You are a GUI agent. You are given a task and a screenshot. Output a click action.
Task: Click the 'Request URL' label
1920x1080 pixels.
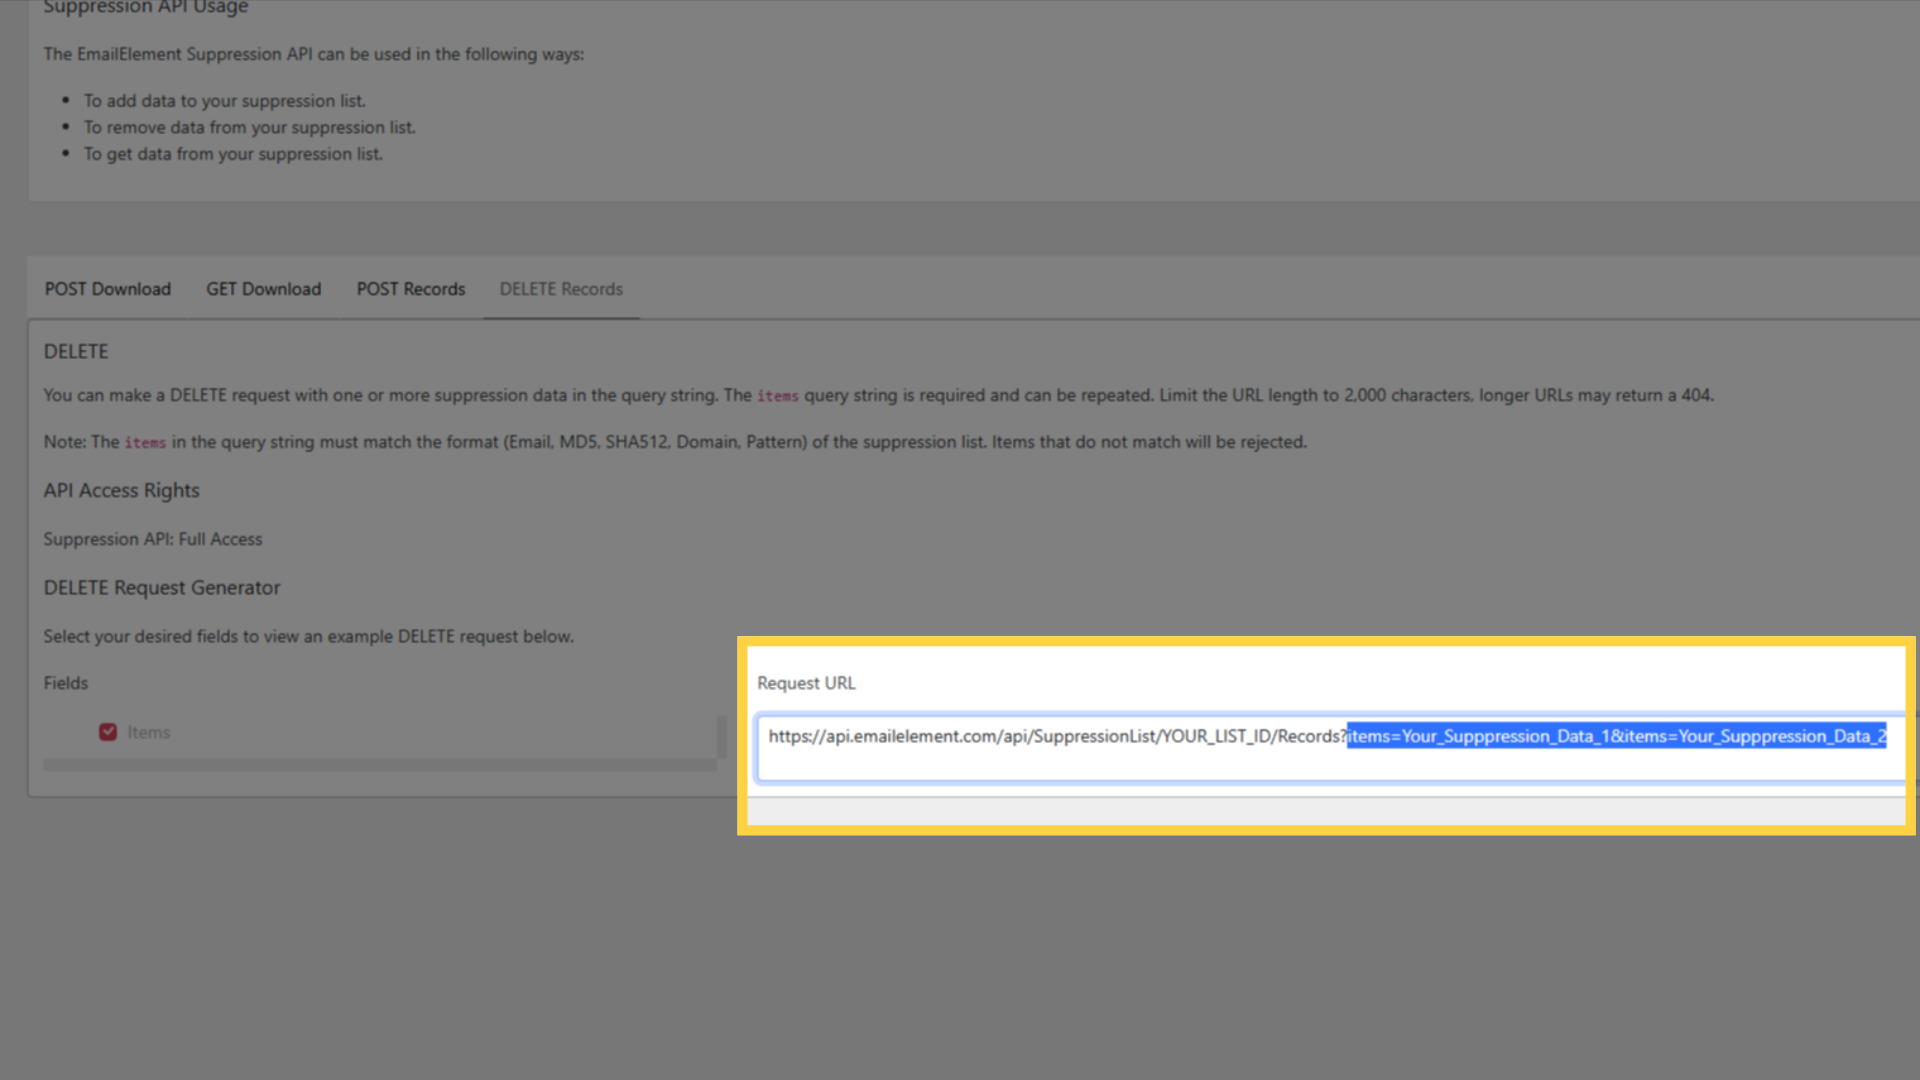tap(806, 683)
